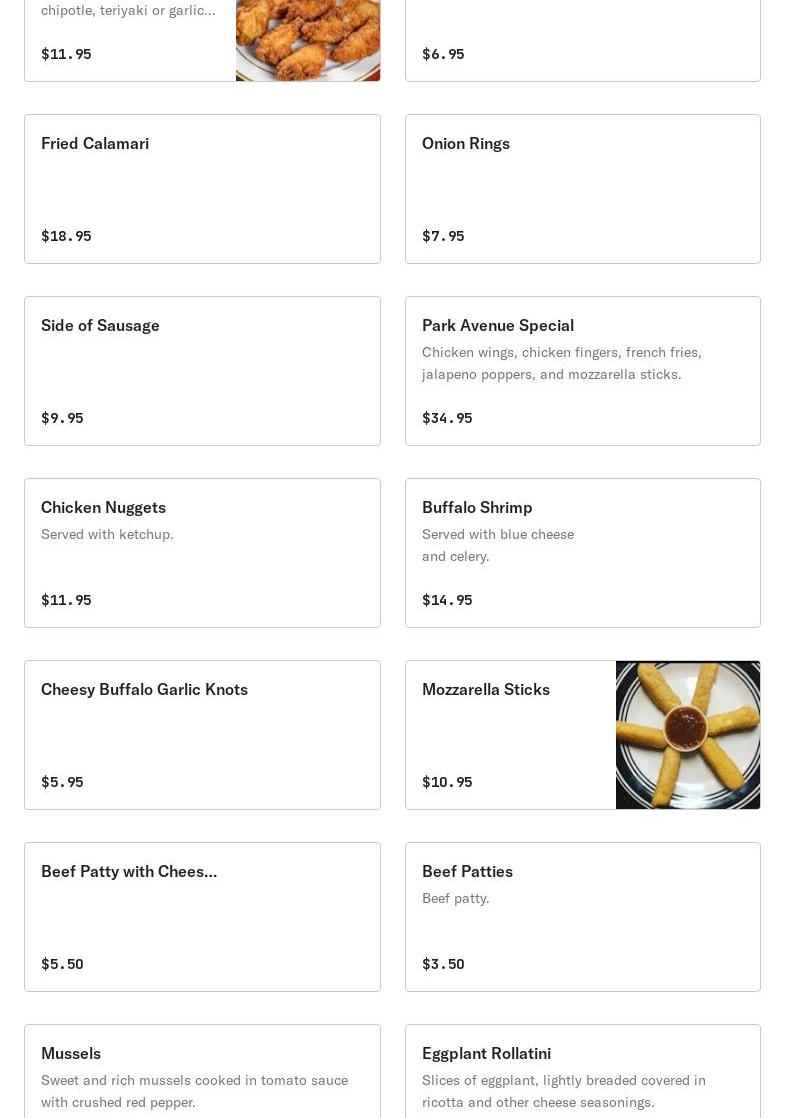The height and width of the screenshot is (1118, 785).
Task: Open the truncated Beef Patty with Cheese item
Action: pyautogui.click(x=202, y=917)
